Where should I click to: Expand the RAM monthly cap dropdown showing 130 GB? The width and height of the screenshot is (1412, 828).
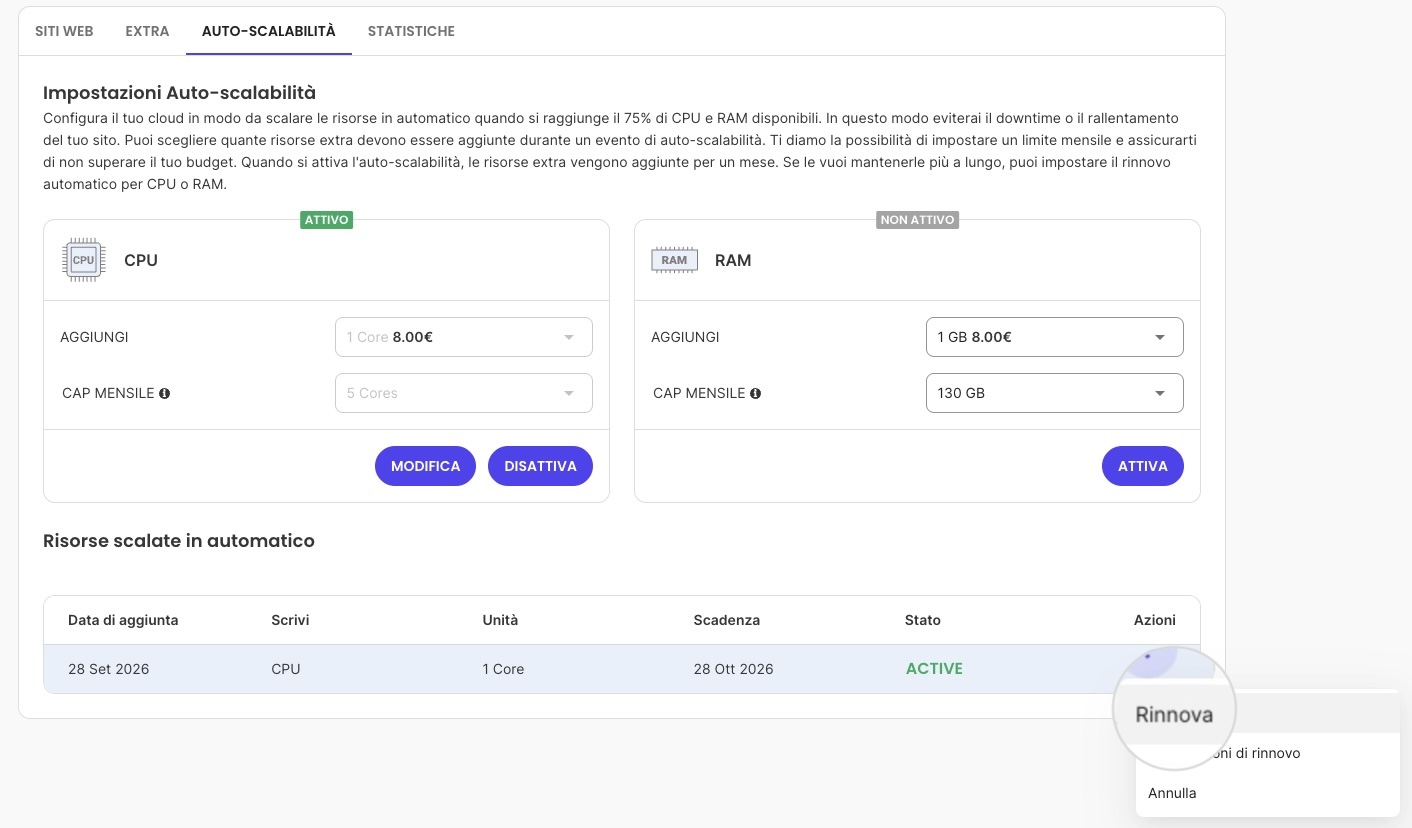(1055, 393)
